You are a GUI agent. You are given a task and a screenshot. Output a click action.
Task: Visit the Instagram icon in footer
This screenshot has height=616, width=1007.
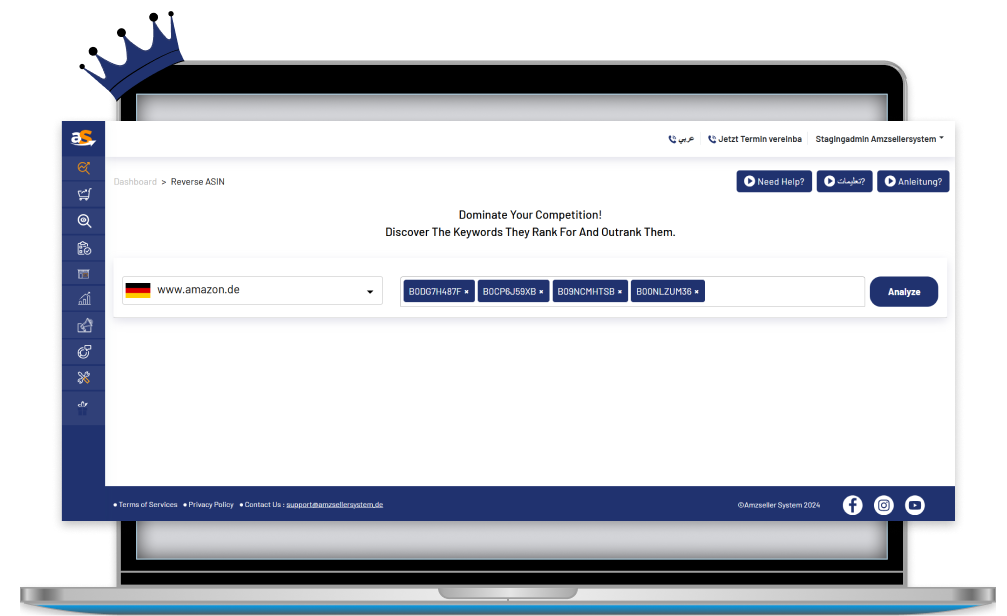884,505
